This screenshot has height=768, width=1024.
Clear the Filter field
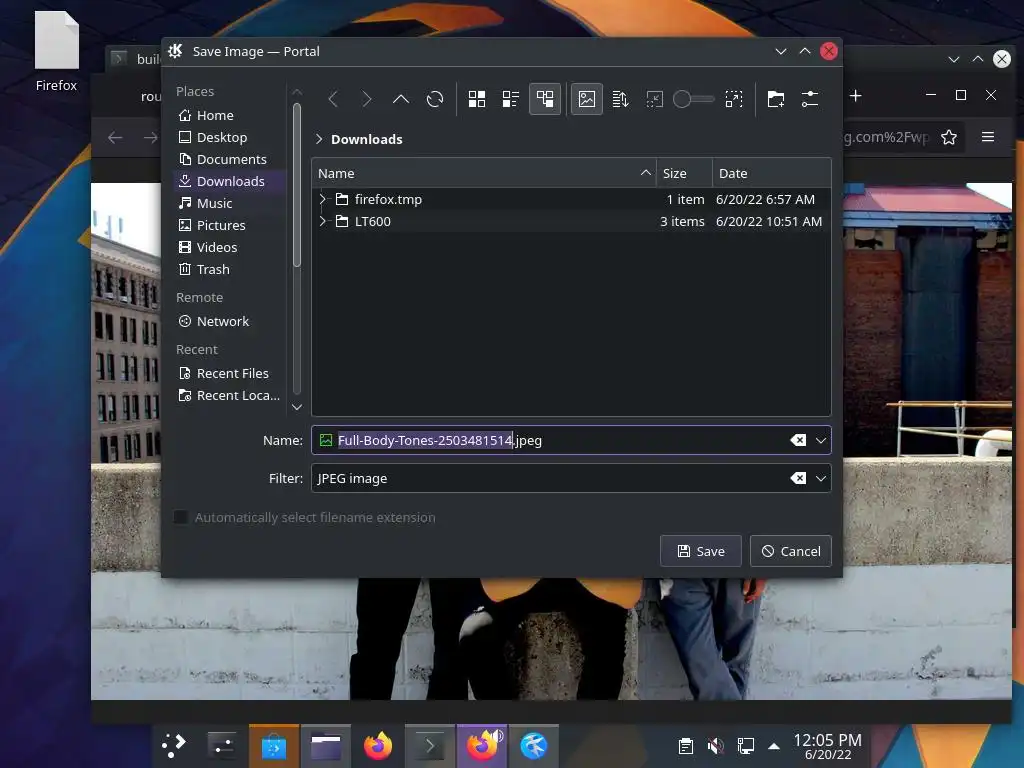tap(798, 478)
